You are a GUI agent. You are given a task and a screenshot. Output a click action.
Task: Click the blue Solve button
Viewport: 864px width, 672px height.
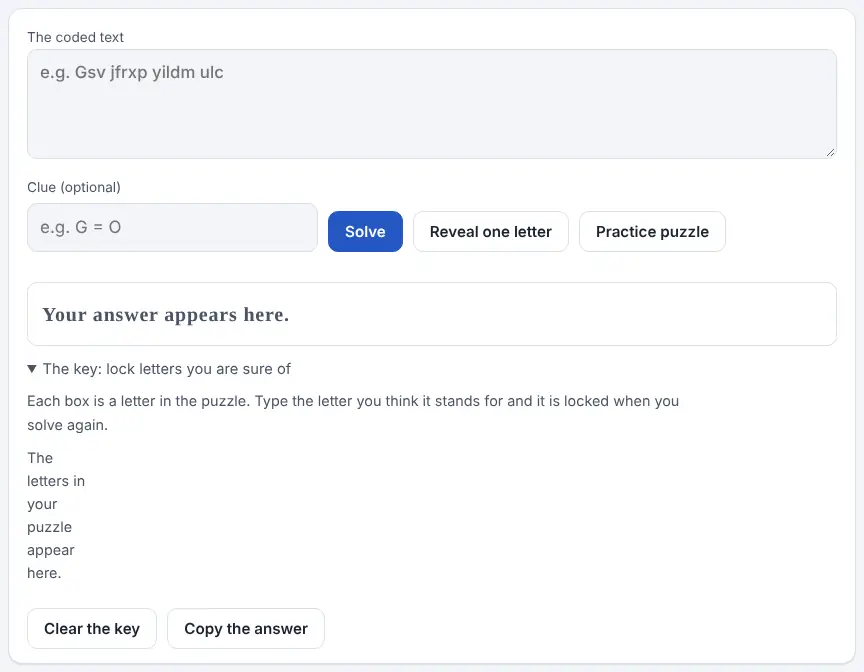pyautogui.click(x=365, y=231)
